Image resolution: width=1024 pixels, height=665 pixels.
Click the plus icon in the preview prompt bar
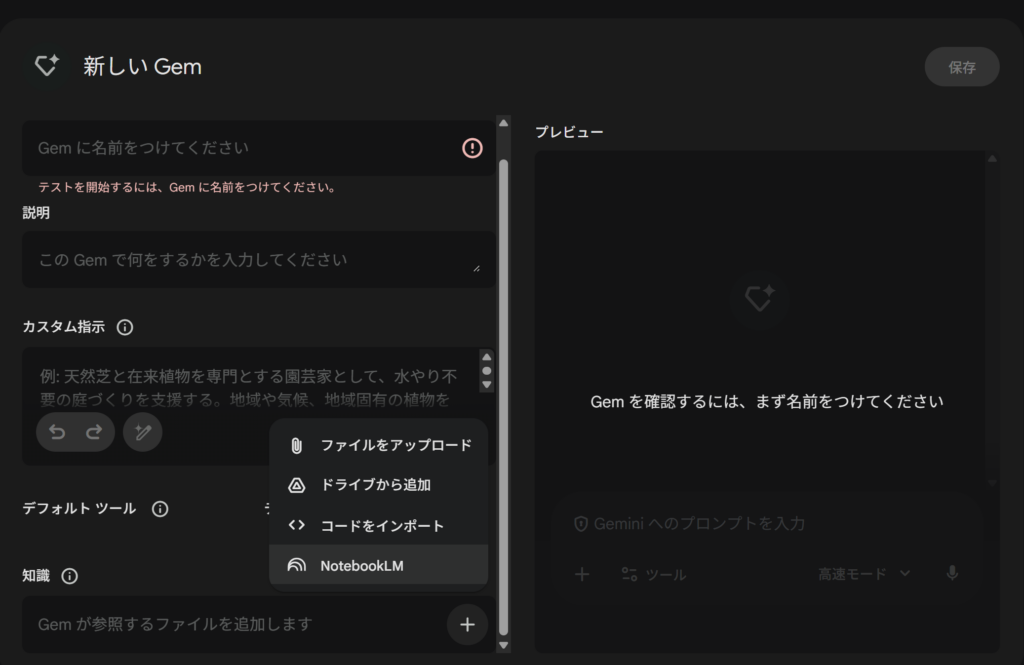coord(582,574)
